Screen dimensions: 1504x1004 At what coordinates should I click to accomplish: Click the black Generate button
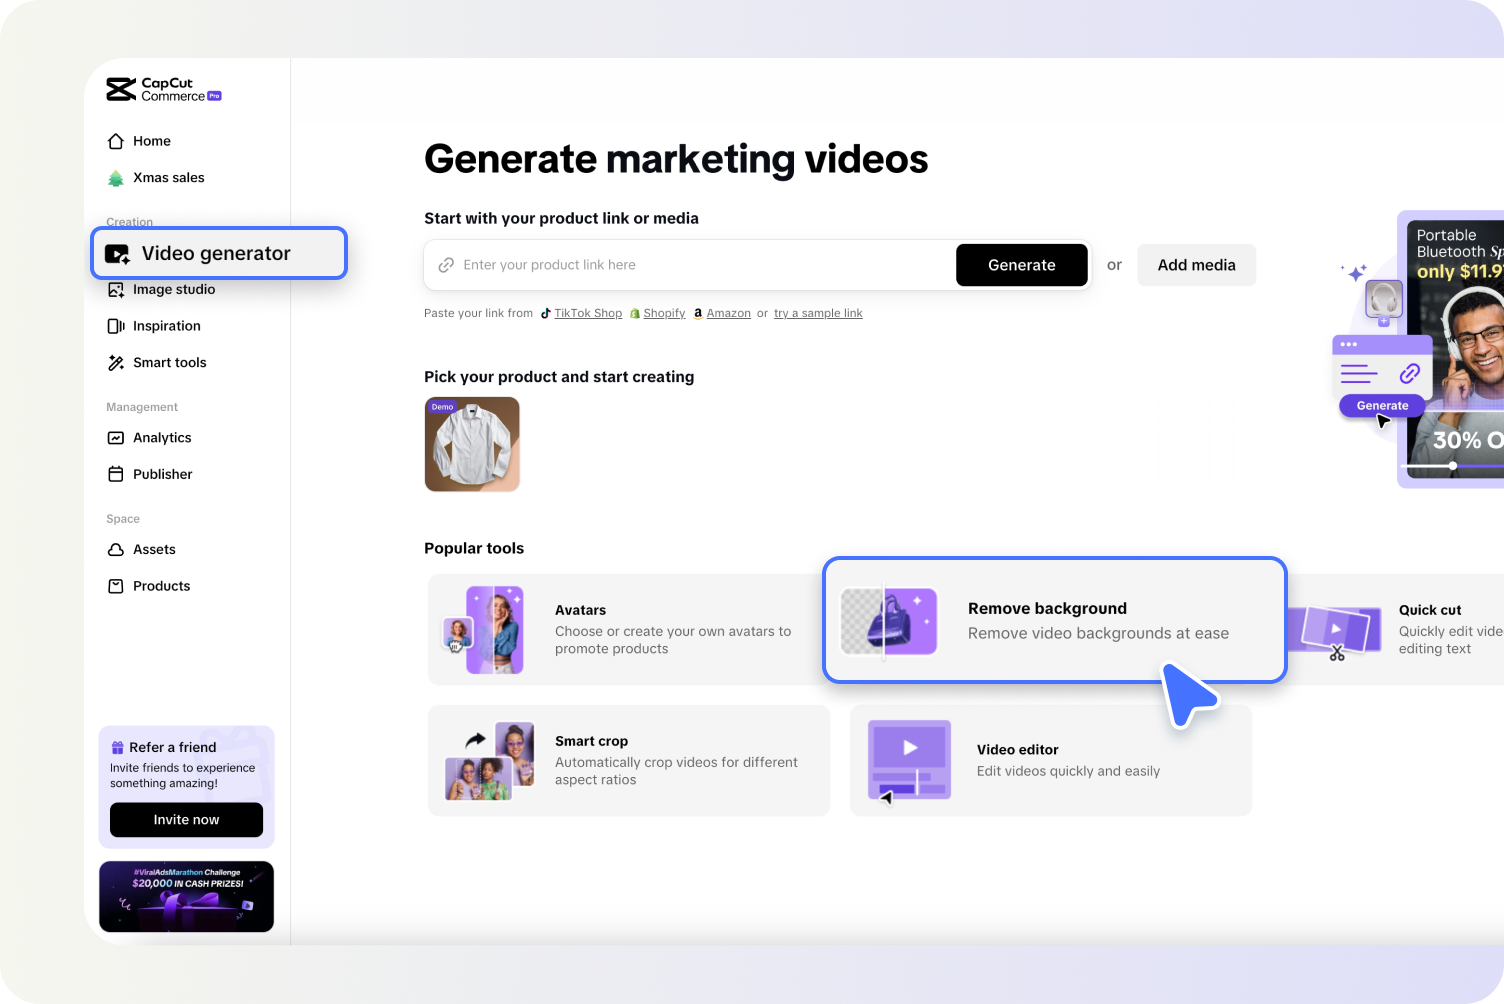pos(1022,265)
